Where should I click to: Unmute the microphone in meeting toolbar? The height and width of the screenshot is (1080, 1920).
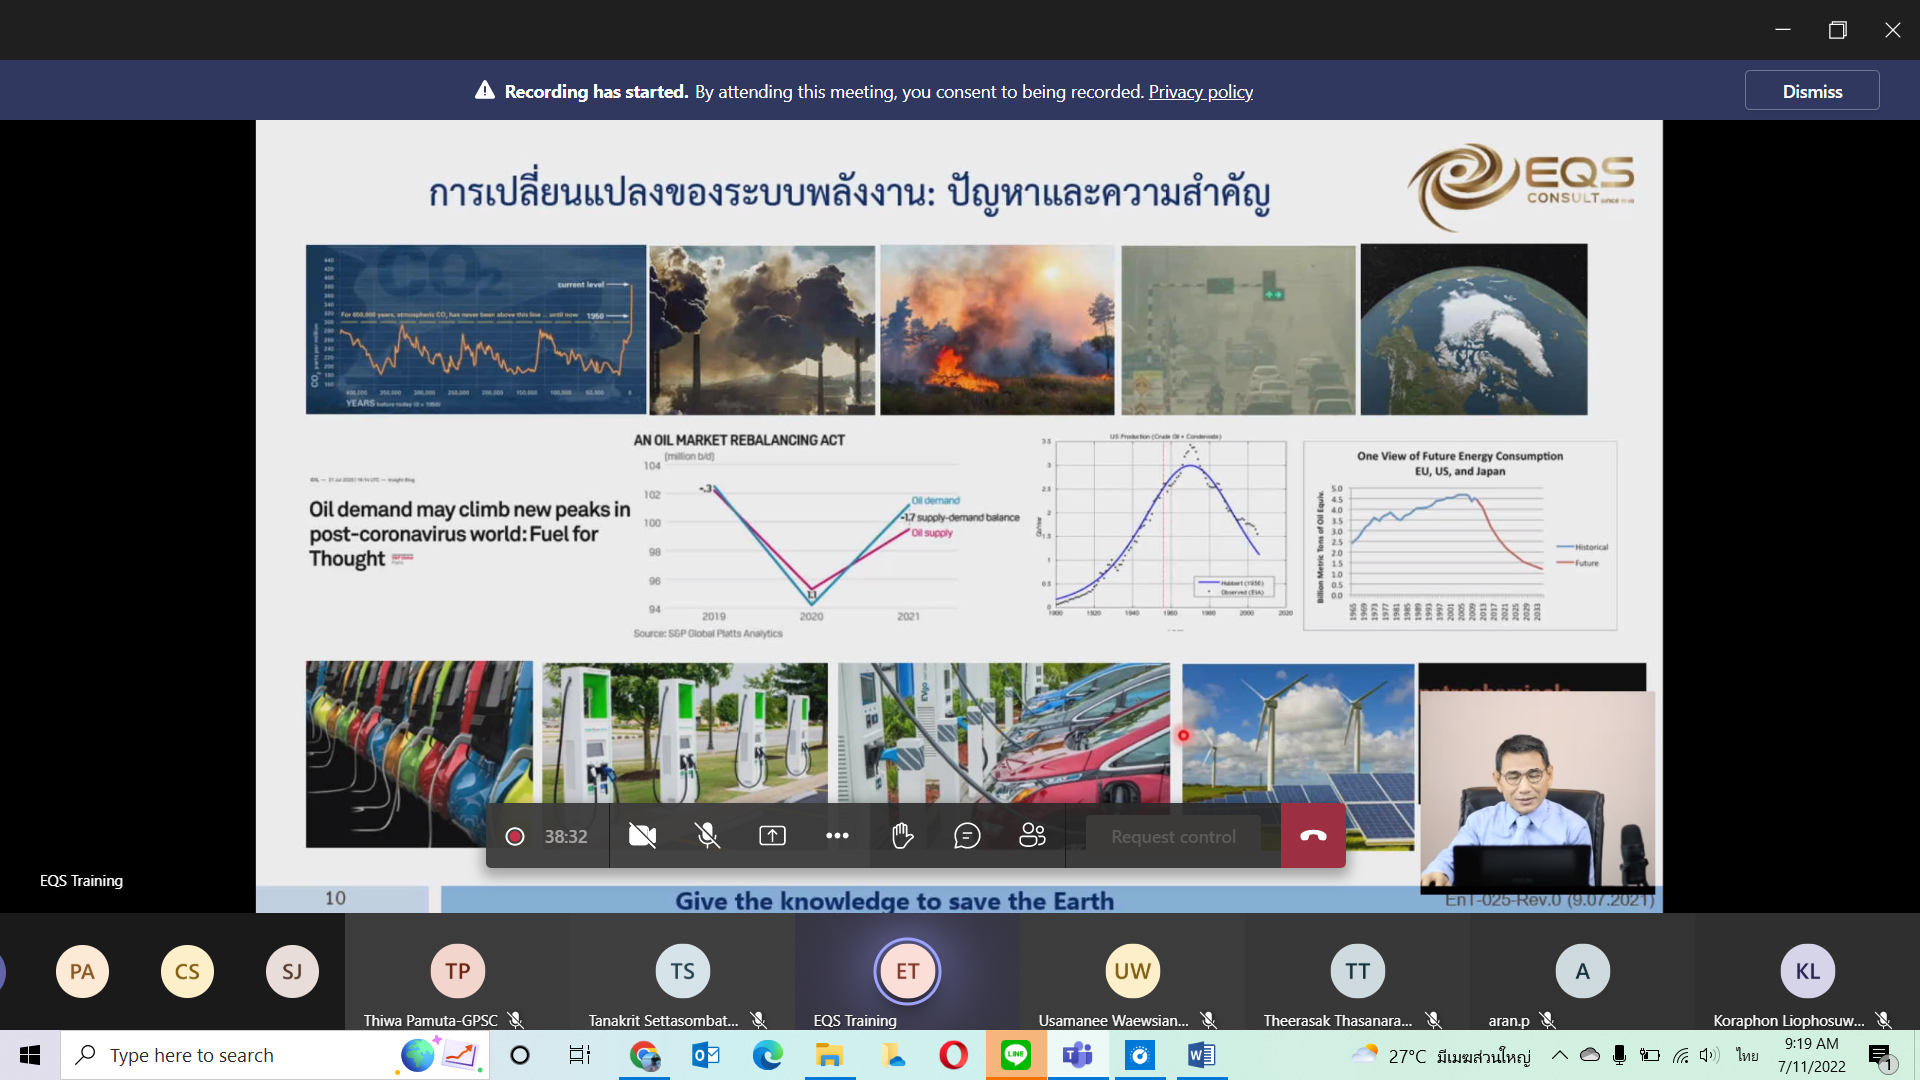(x=707, y=836)
